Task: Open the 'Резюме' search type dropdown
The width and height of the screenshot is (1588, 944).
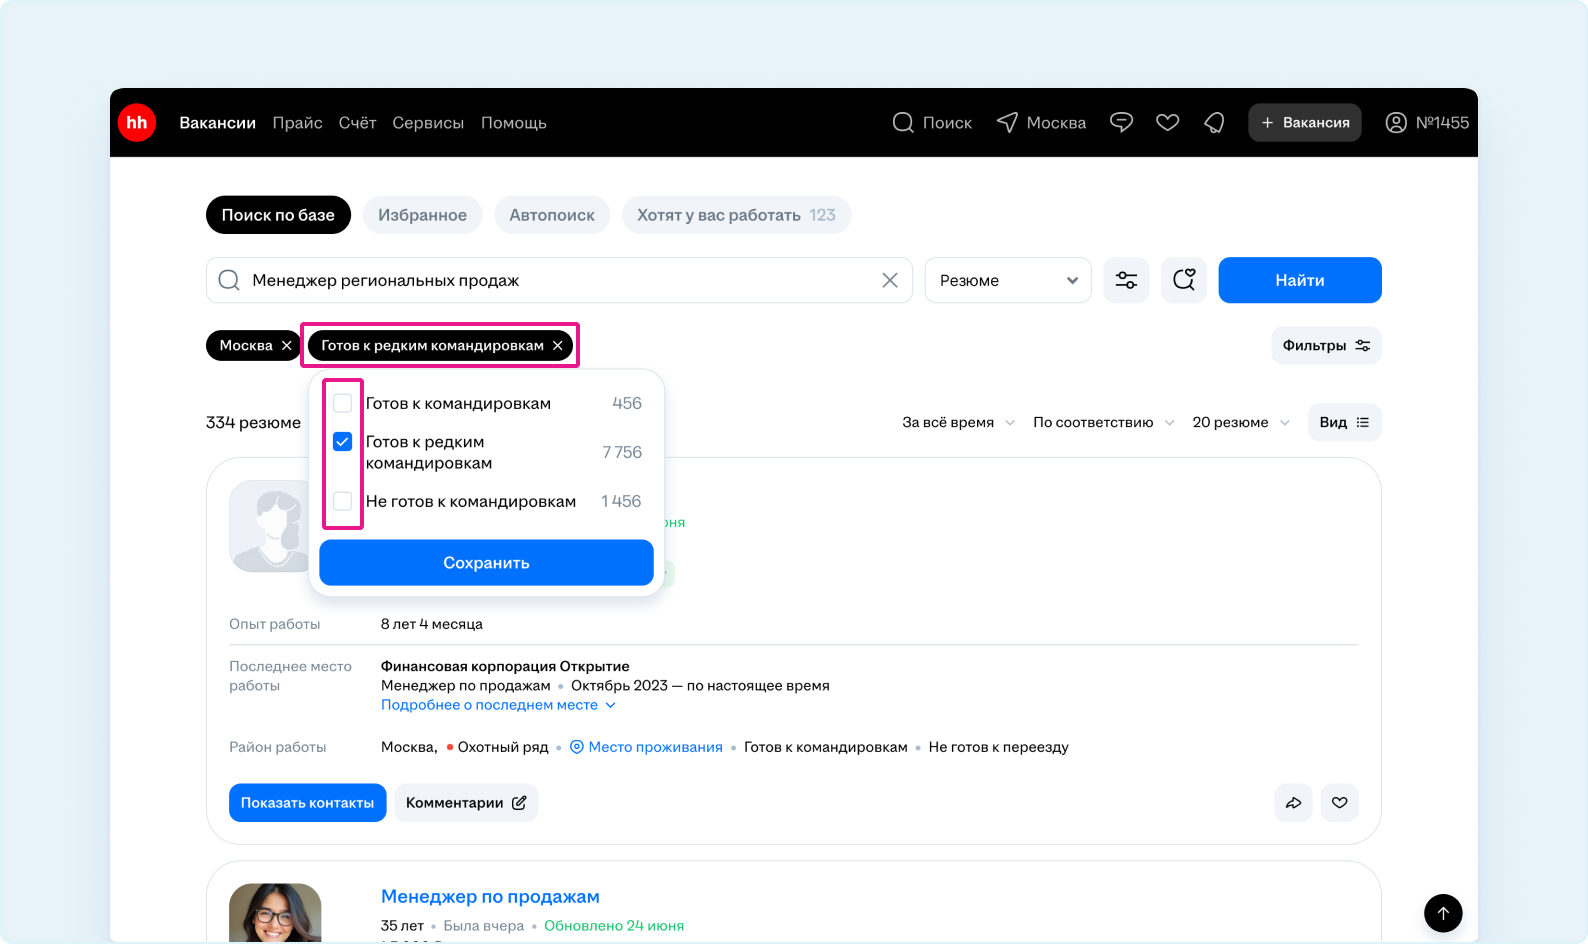Action: point(1007,280)
